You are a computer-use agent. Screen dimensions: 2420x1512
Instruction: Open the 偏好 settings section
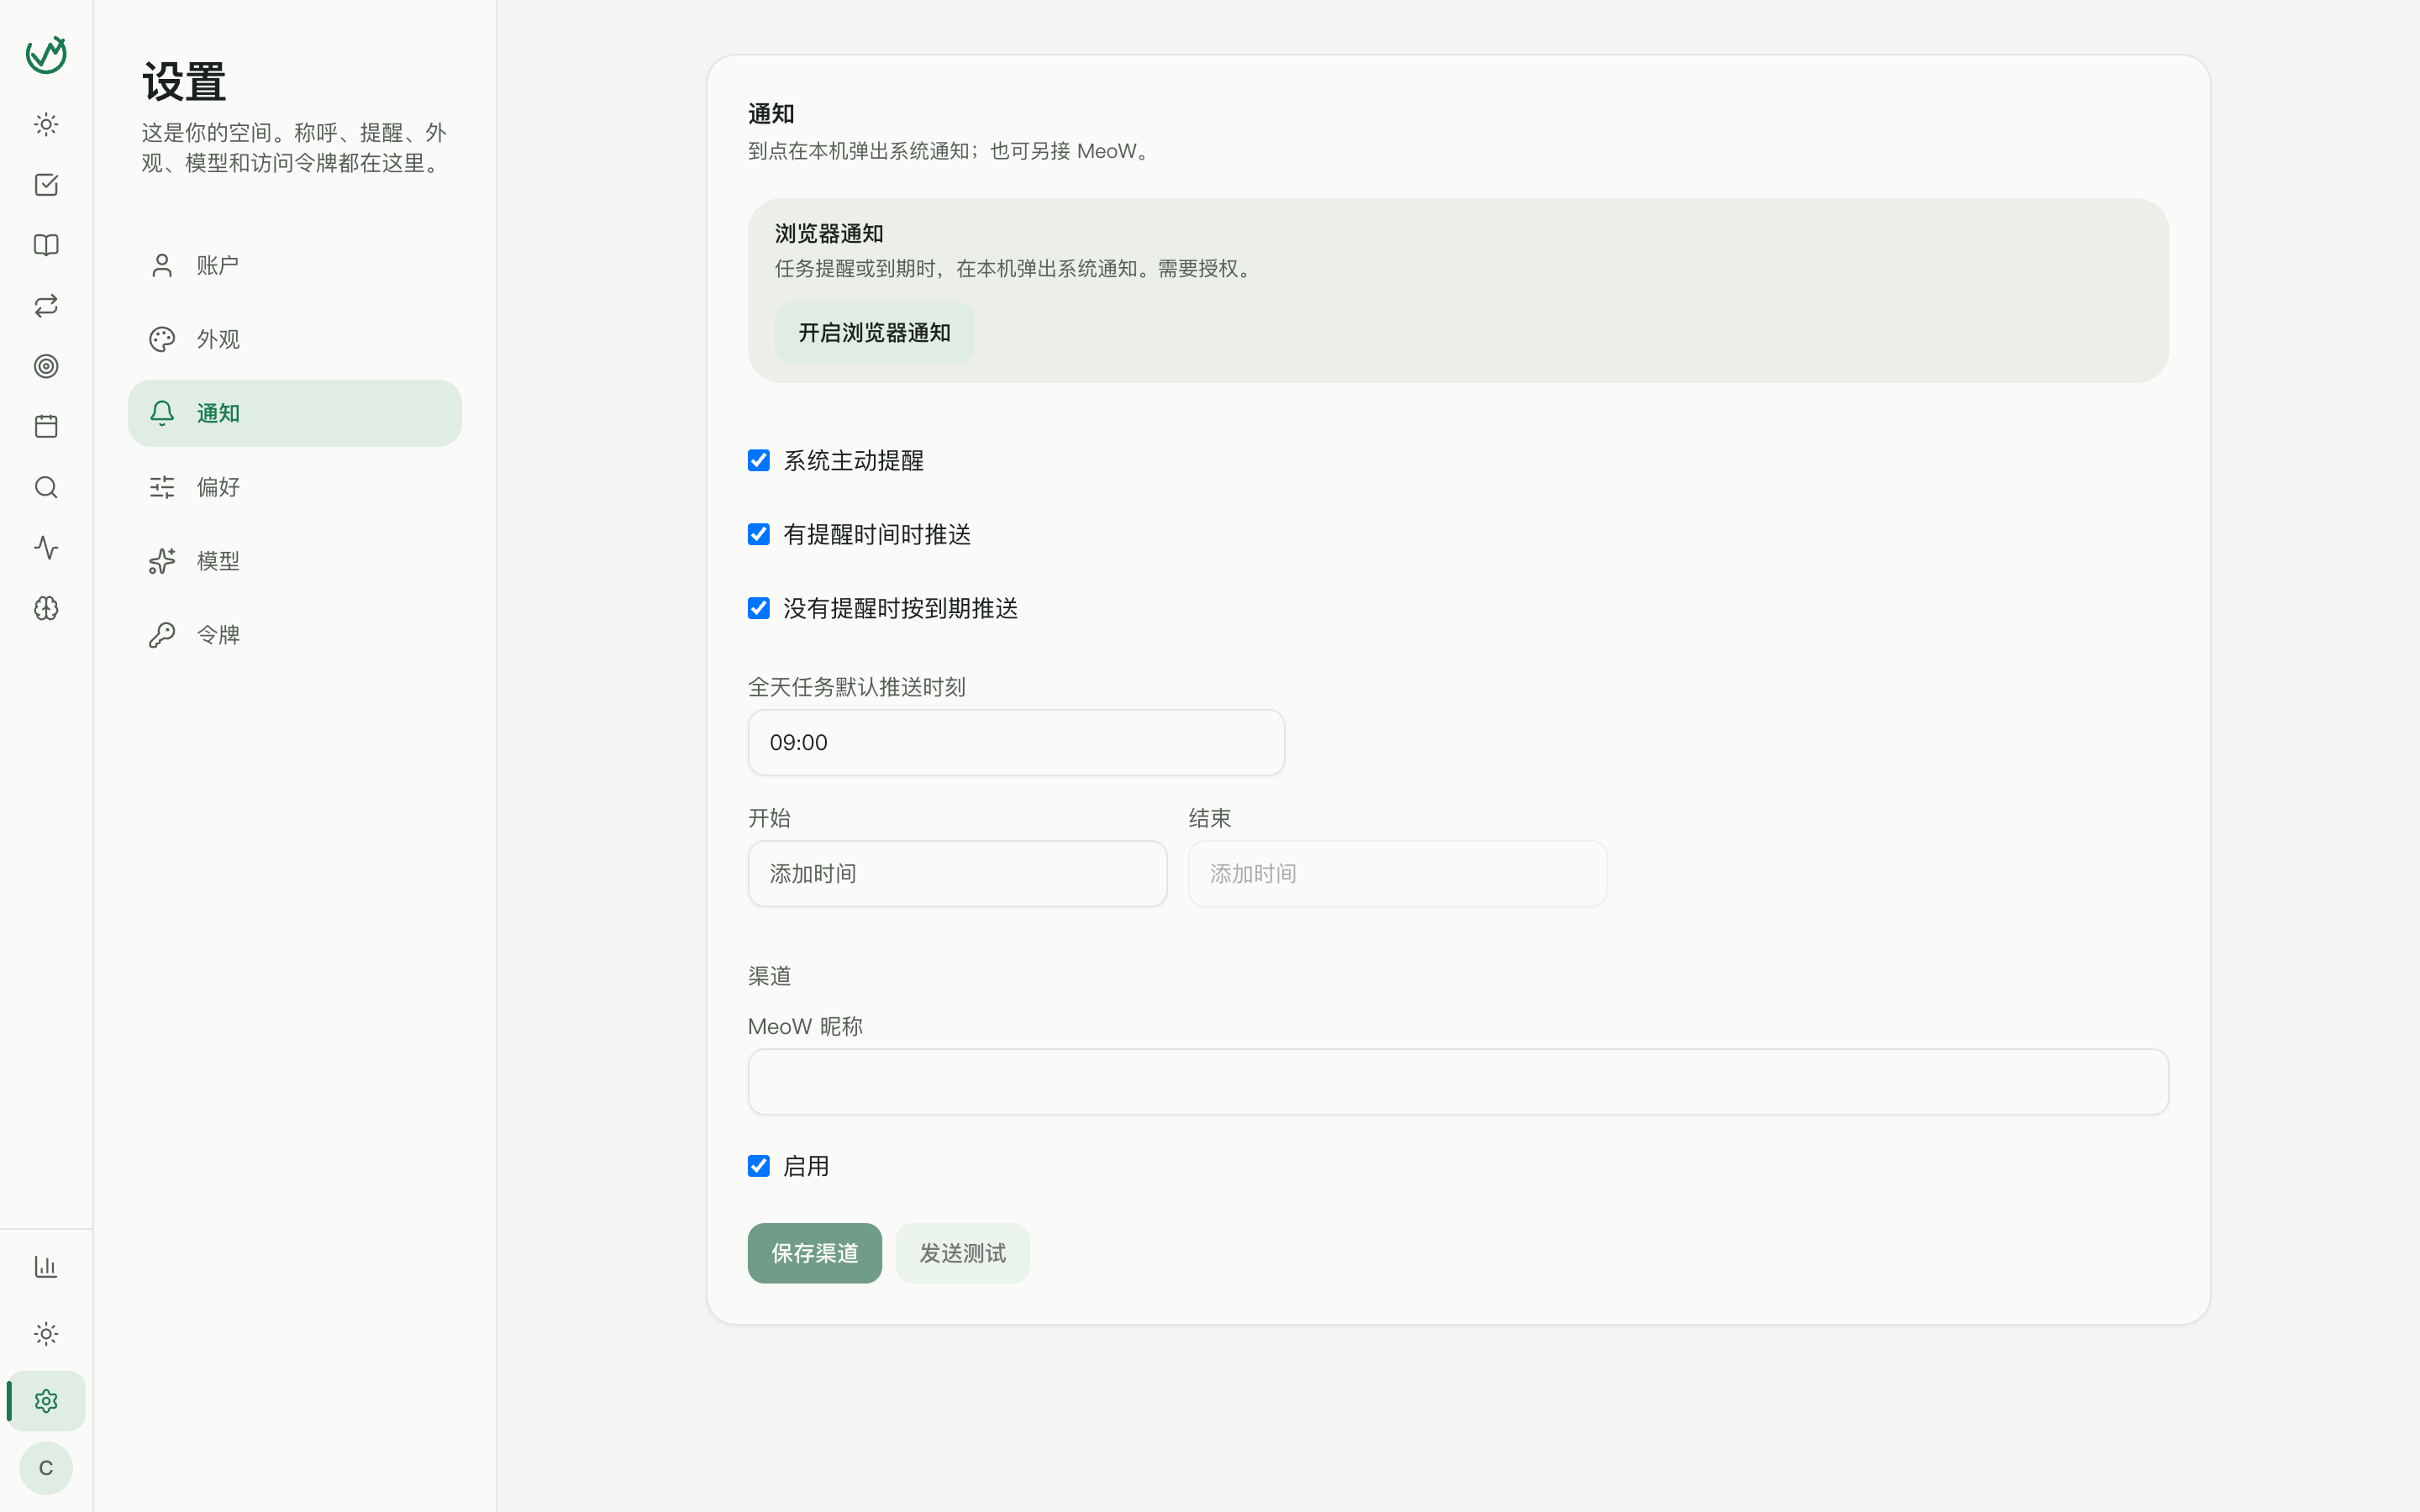(x=295, y=487)
